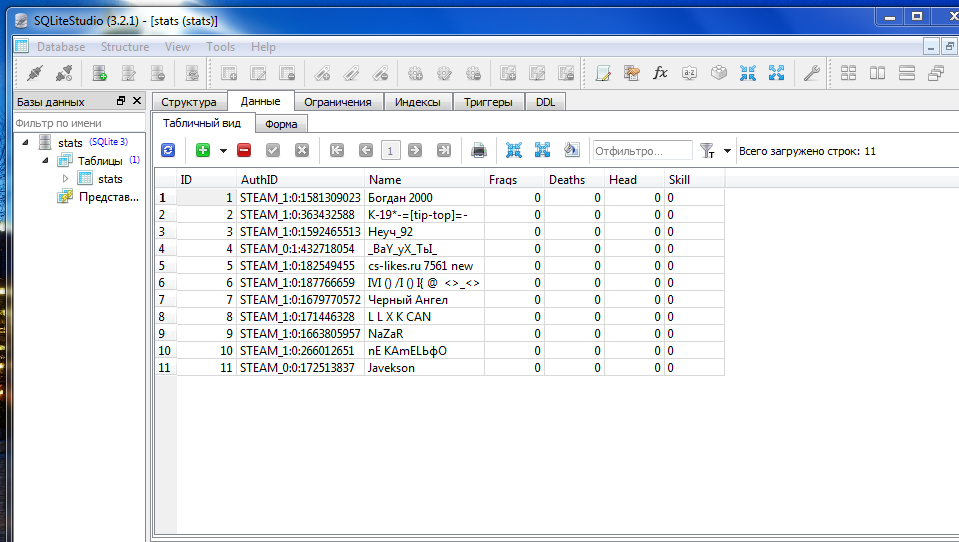Image resolution: width=959 pixels, height=542 pixels.
Task: Populate table icon next to filter box
Action: pyautogui.click(x=572, y=150)
